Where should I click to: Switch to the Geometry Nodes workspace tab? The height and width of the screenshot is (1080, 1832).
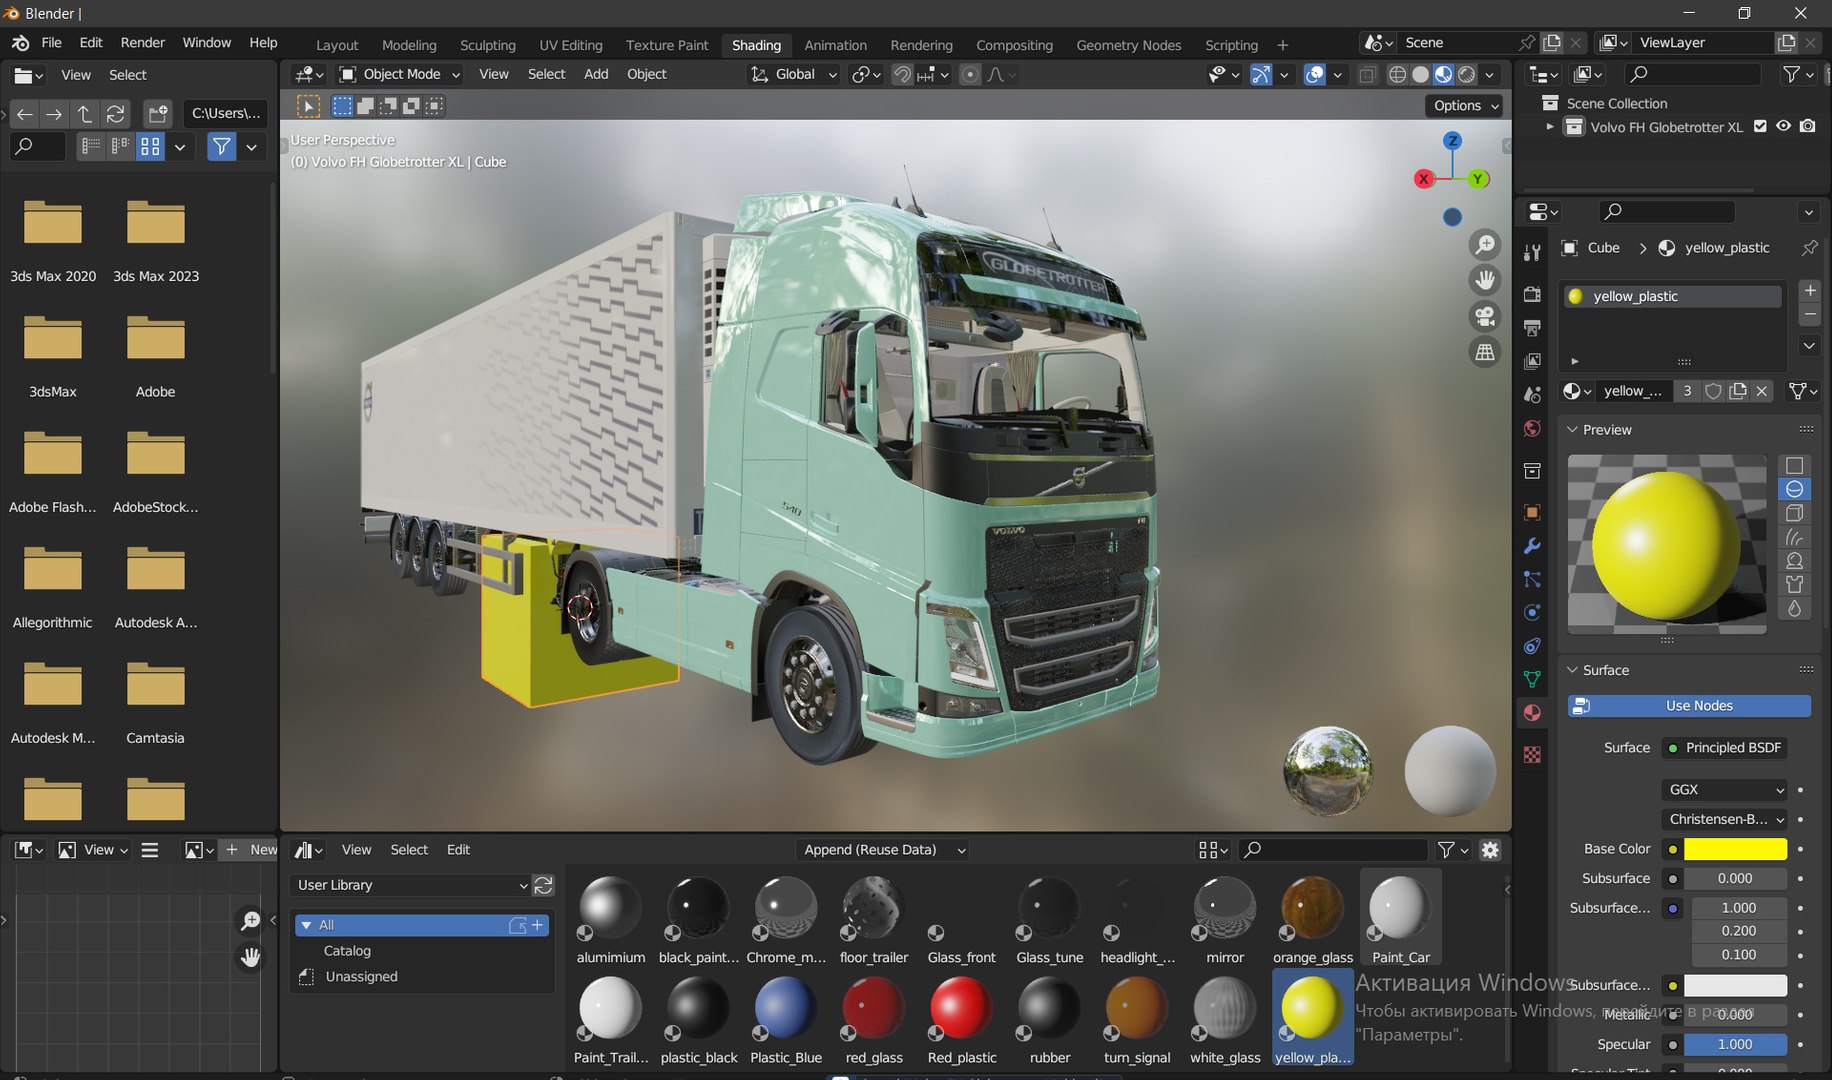click(1128, 45)
